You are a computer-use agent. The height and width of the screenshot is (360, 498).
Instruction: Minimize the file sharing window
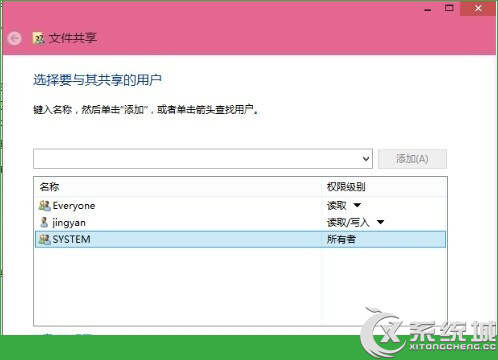pyautogui.click(x=428, y=9)
